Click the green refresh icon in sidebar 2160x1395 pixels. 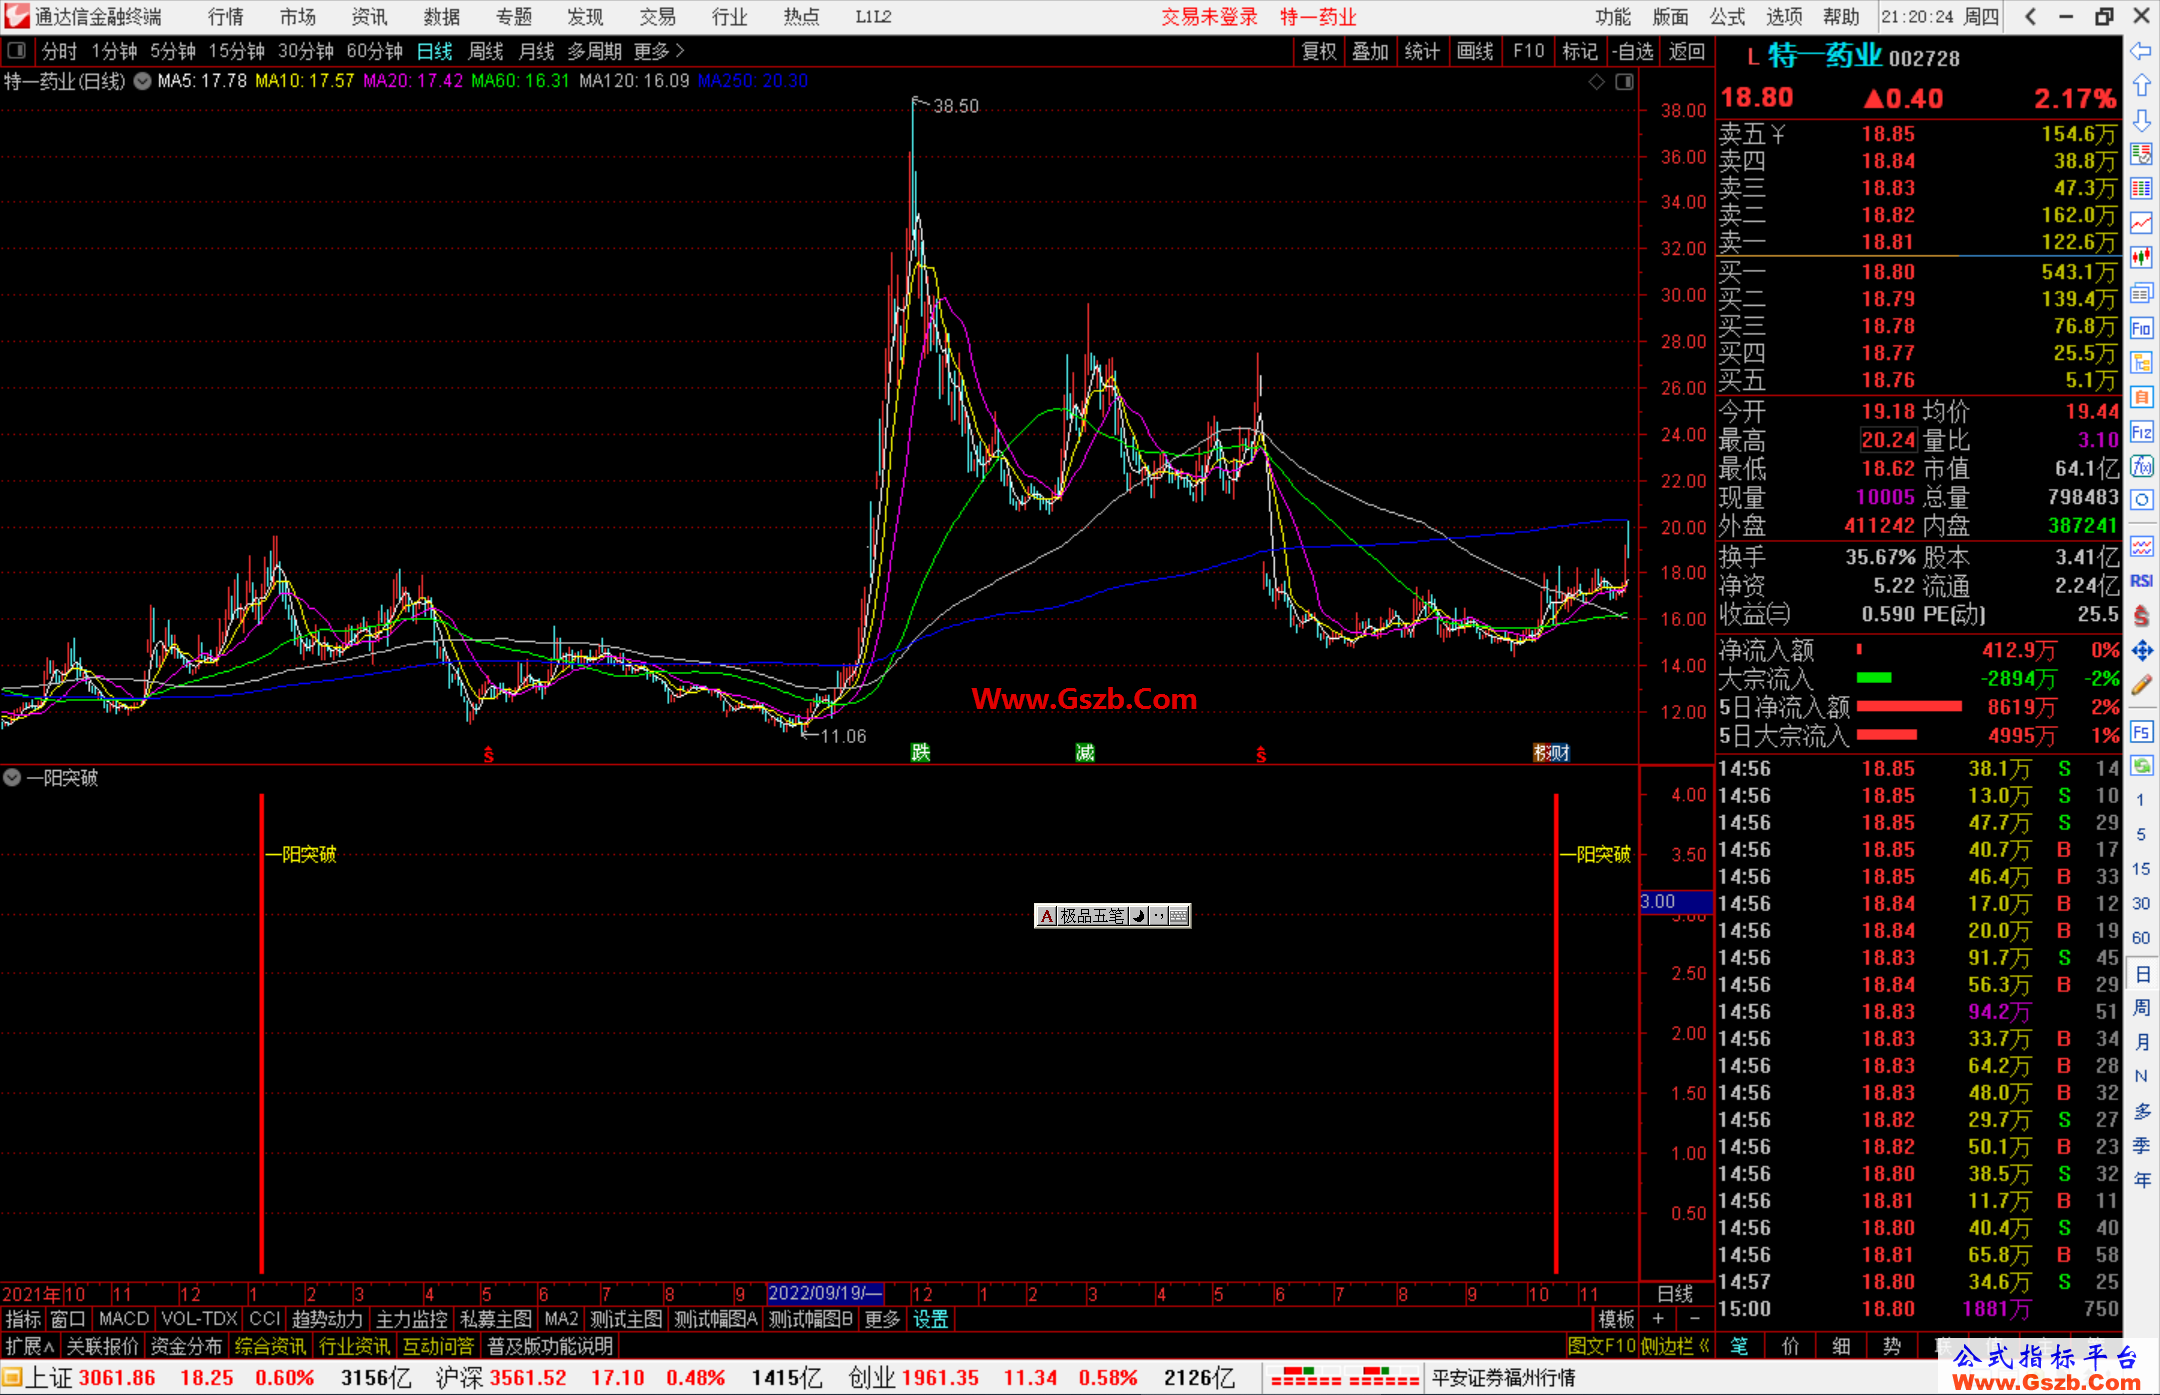click(x=2141, y=766)
